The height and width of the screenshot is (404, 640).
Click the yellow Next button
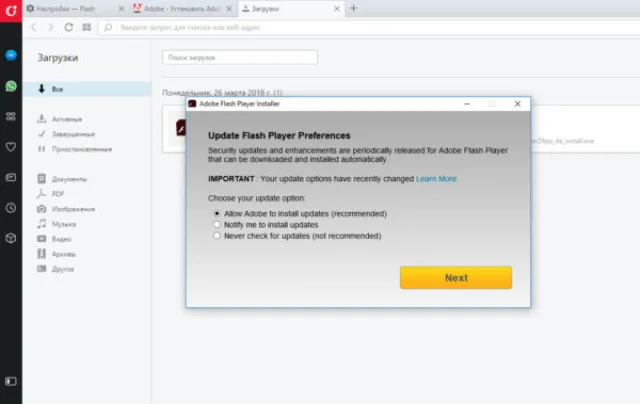tap(456, 277)
